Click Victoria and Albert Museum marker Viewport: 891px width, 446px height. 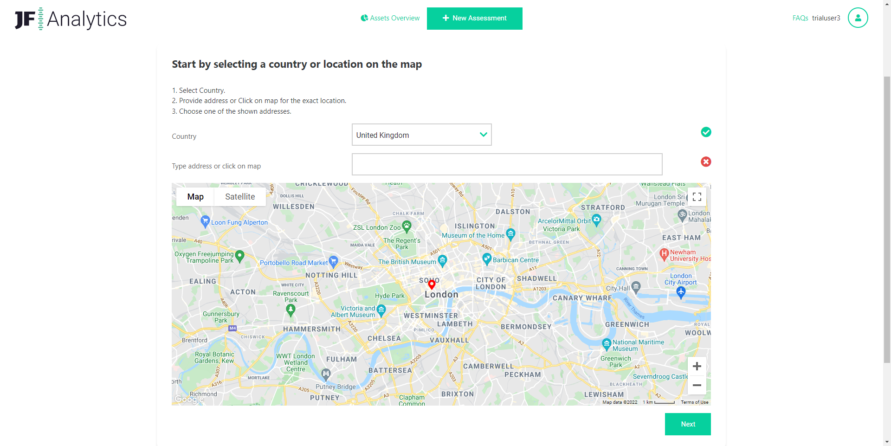pyautogui.click(x=381, y=310)
